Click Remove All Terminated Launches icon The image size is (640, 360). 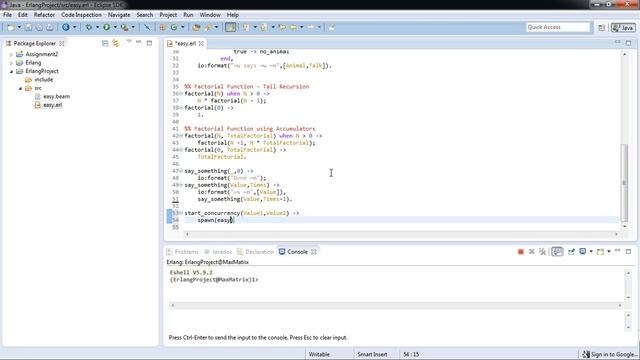coord(542,252)
